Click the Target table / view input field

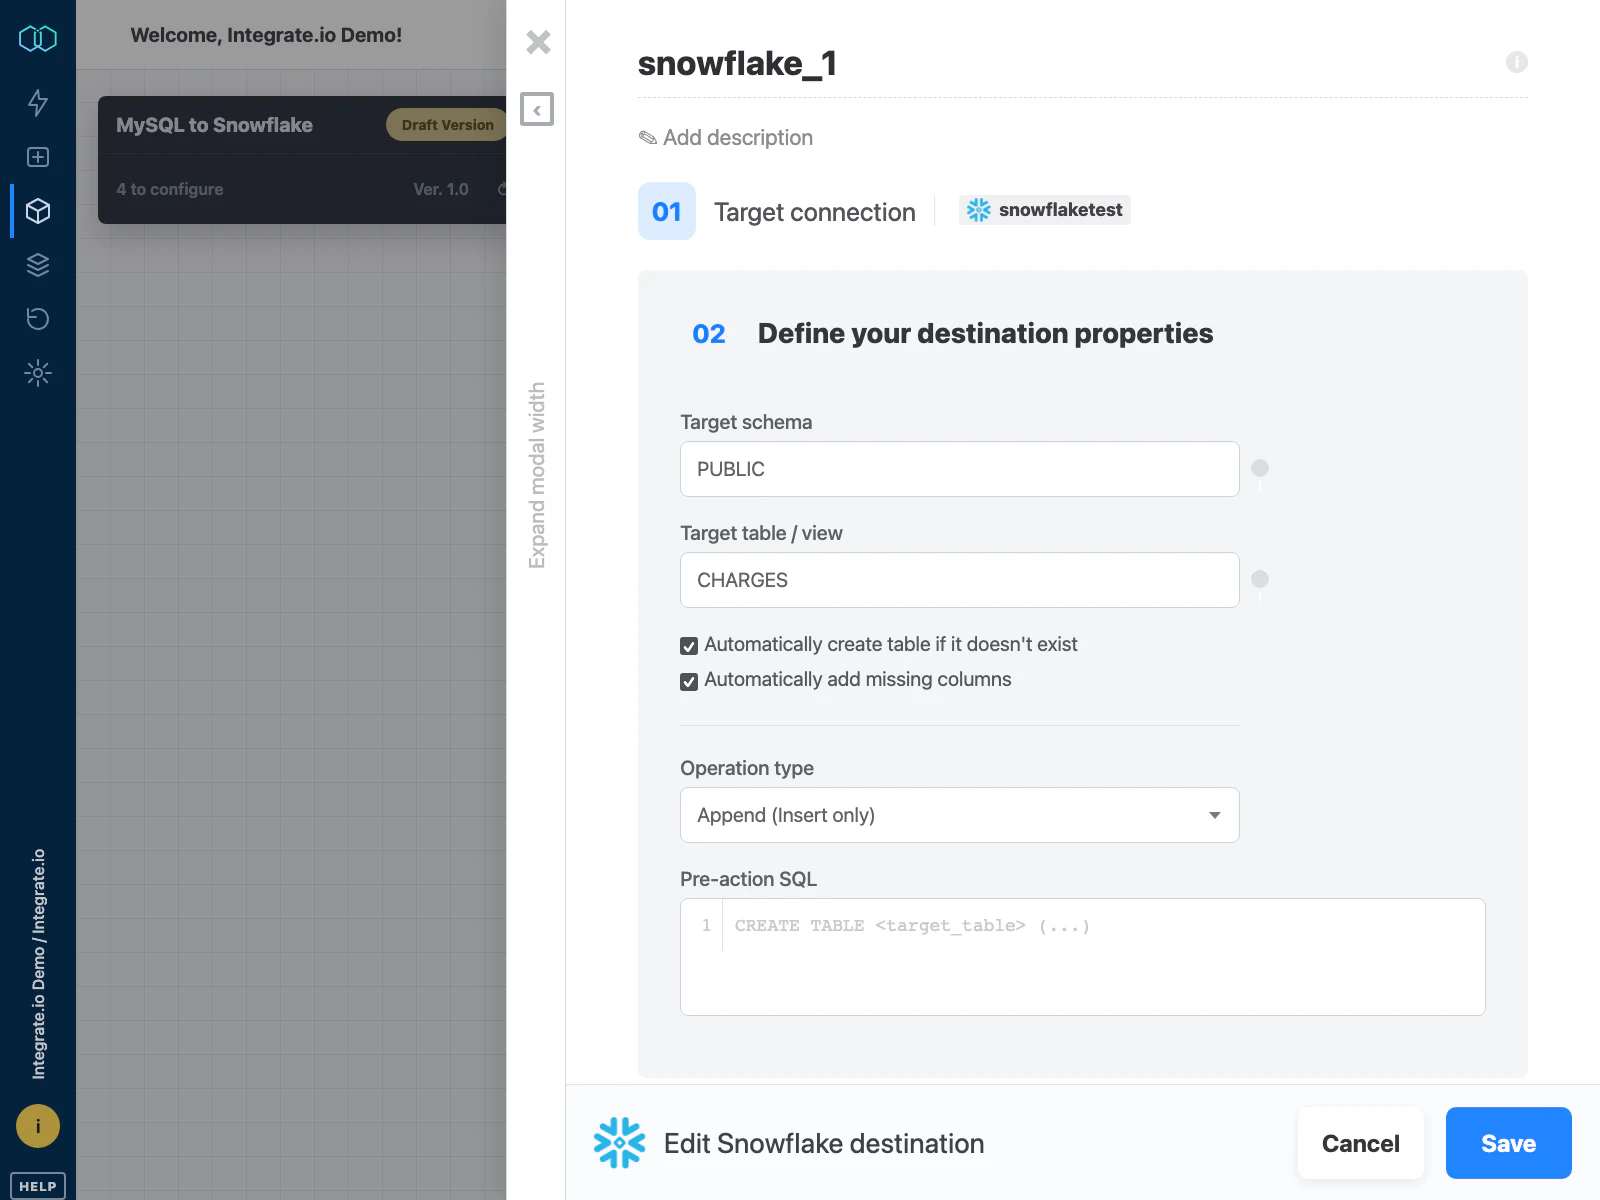pyautogui.click(x=960, y=580)
